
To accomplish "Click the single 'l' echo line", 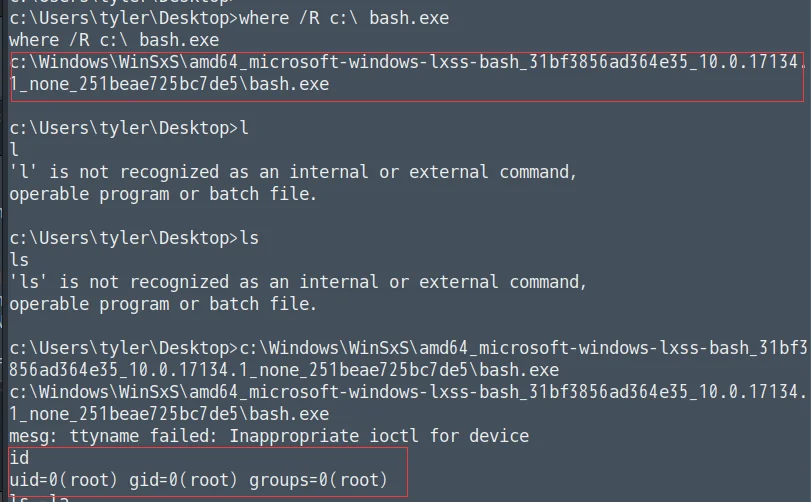I will [14, 150].
